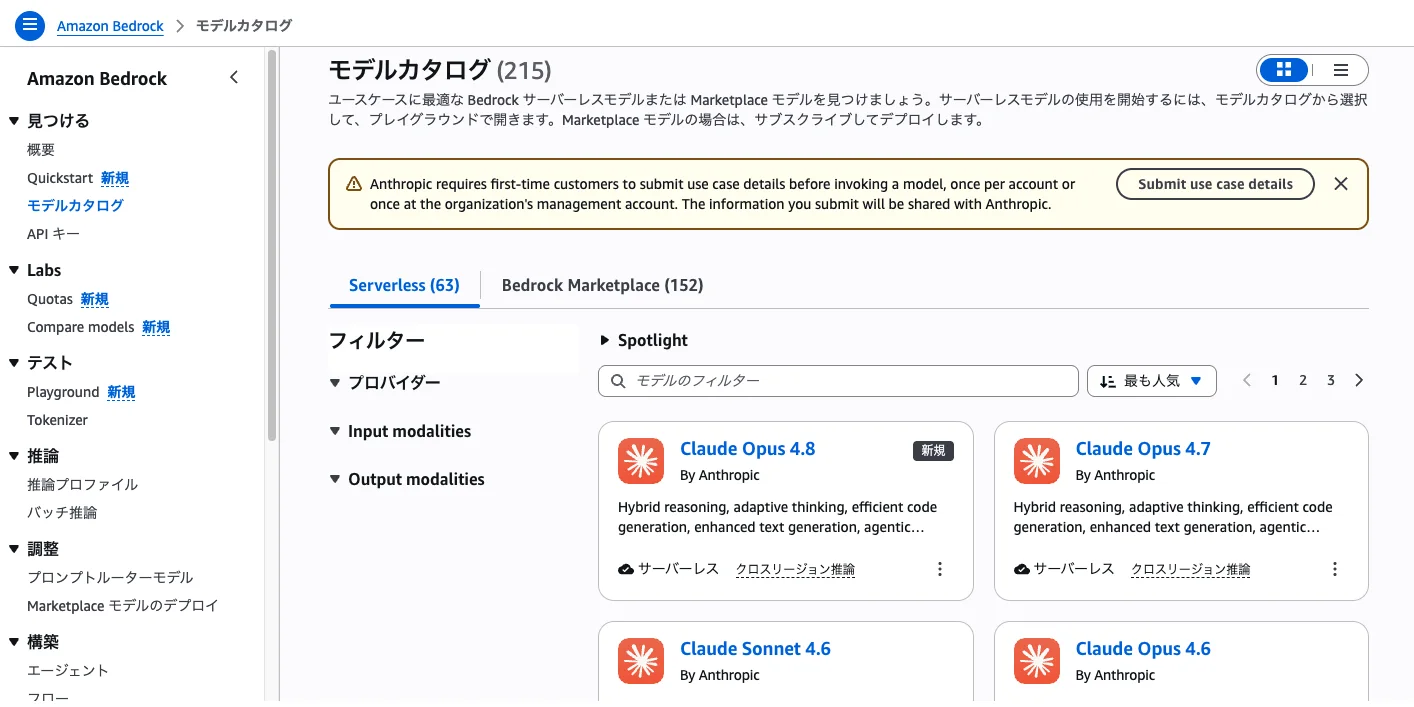
Task: Open エージェント in the sidebar
Action: pos(68,670)
